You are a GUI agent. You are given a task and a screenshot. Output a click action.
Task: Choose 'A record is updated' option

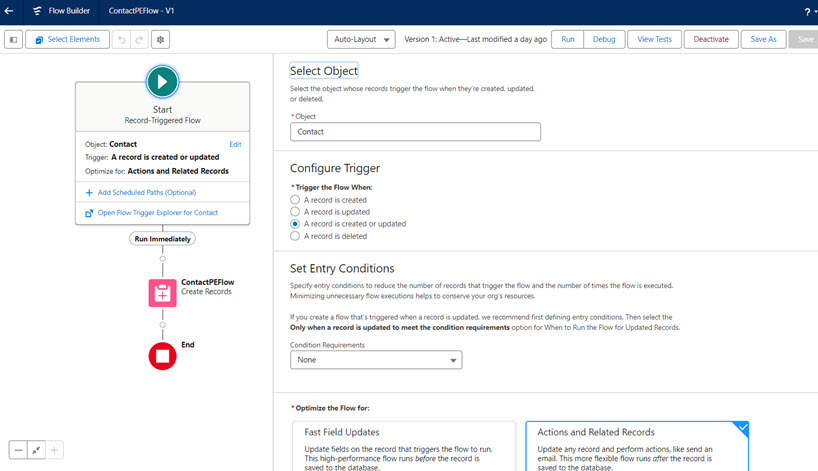[x=295, y=212]
